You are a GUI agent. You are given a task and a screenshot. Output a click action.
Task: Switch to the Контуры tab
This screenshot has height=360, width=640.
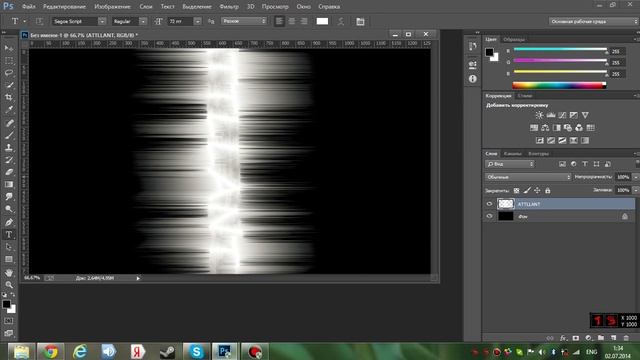(538, 153)
